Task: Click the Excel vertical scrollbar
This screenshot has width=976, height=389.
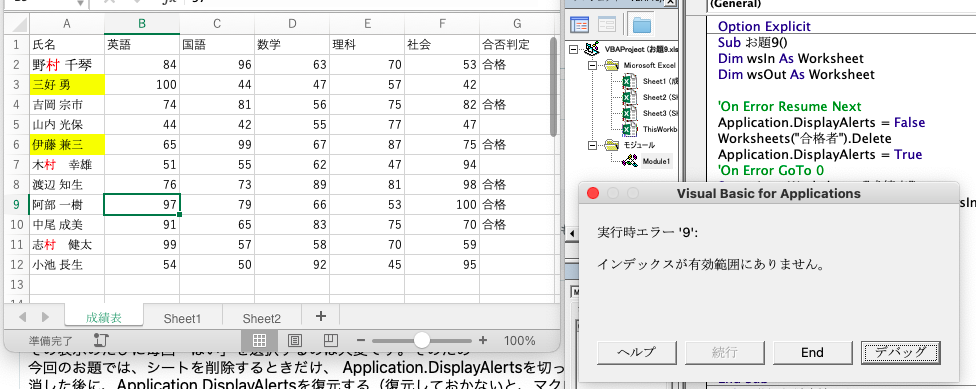Action: (x=553, y=87)
